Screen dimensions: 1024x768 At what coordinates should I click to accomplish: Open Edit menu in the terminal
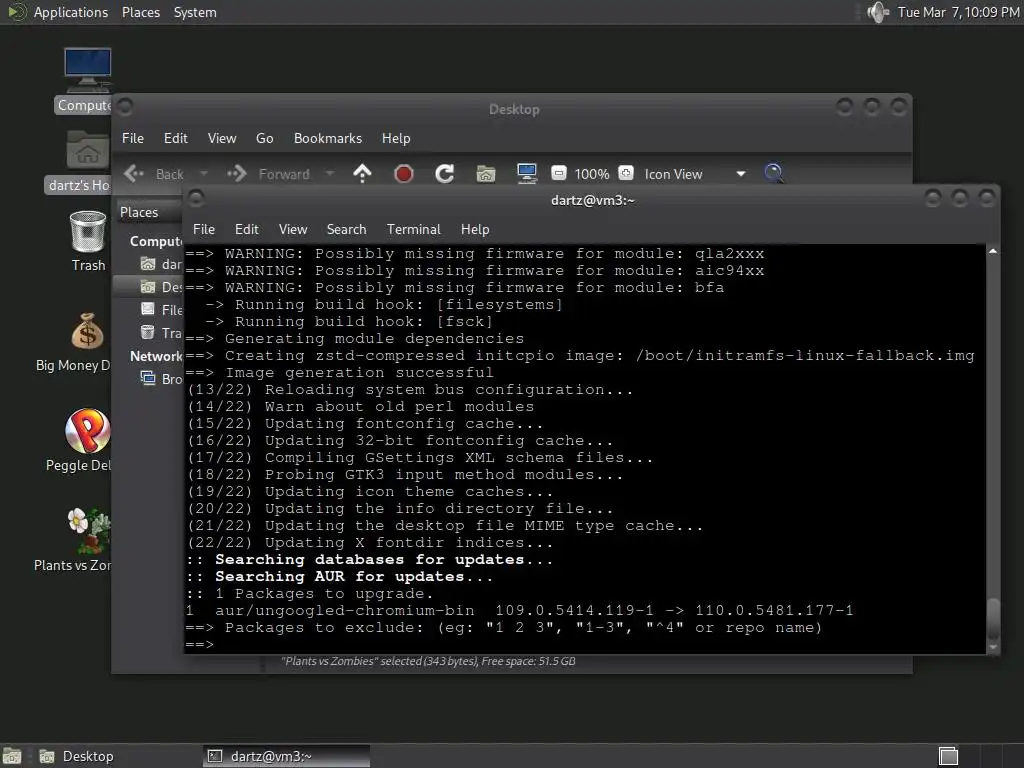point(247,229)
